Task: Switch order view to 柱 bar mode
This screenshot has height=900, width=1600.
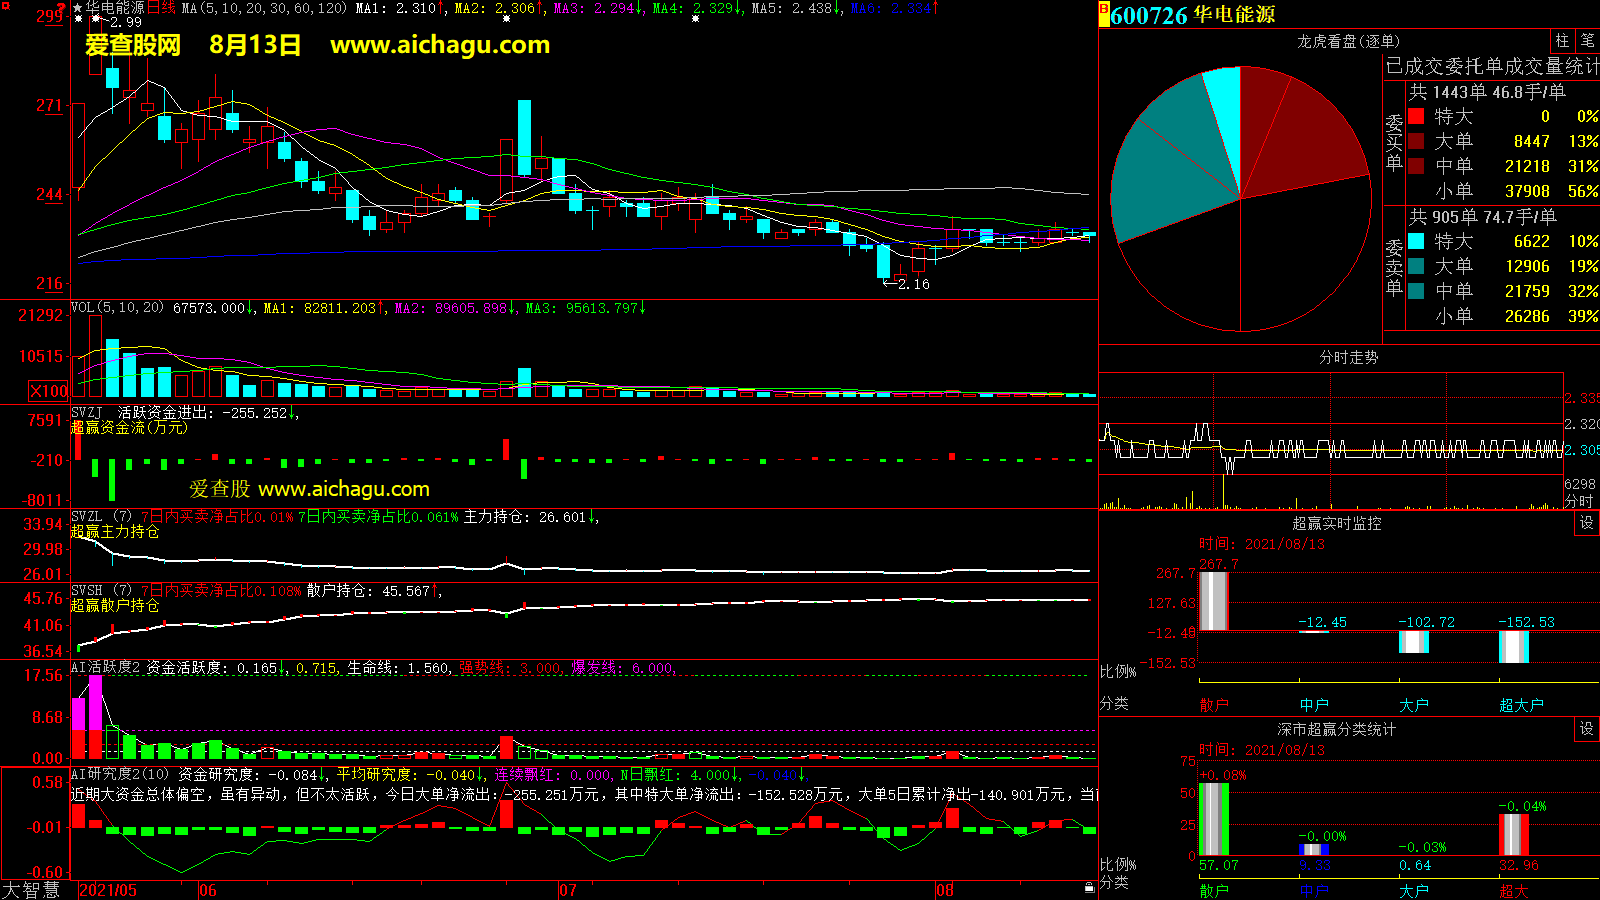Action: click(x=1562, y=41)
